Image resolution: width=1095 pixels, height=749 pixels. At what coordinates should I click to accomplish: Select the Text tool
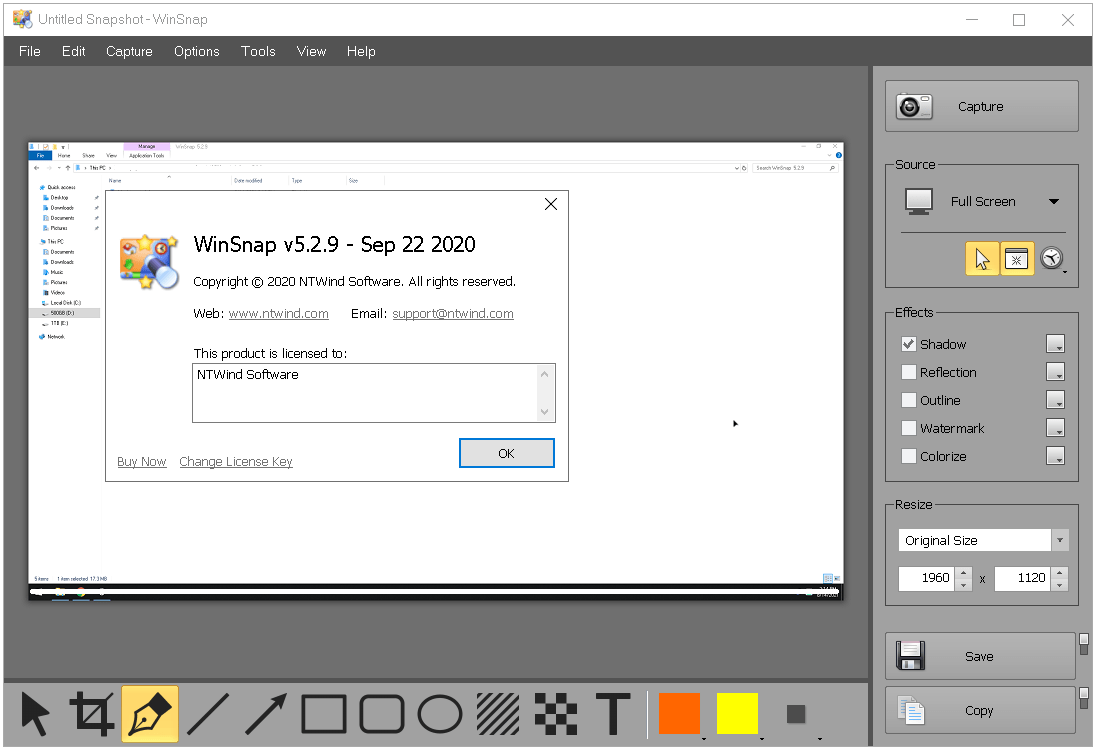coord(613,713)
